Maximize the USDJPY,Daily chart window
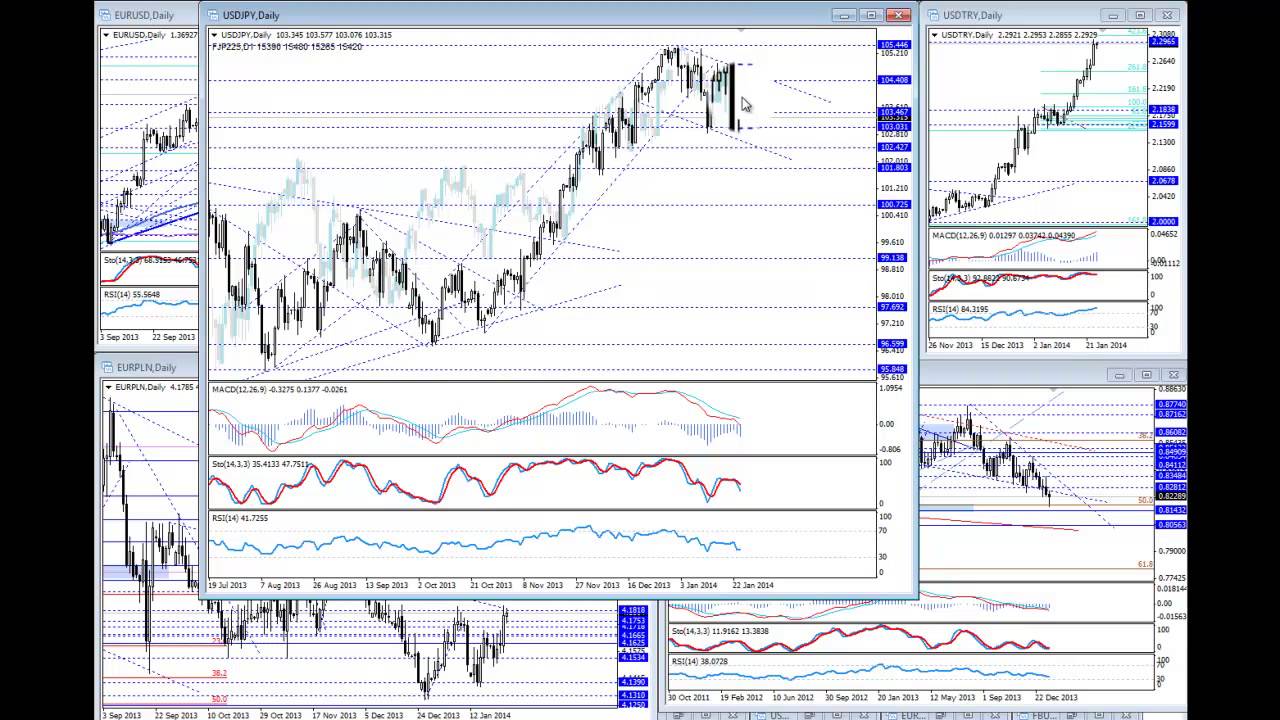The width and height of the screenshot is (1280, 720). click(x=871, y=15)
